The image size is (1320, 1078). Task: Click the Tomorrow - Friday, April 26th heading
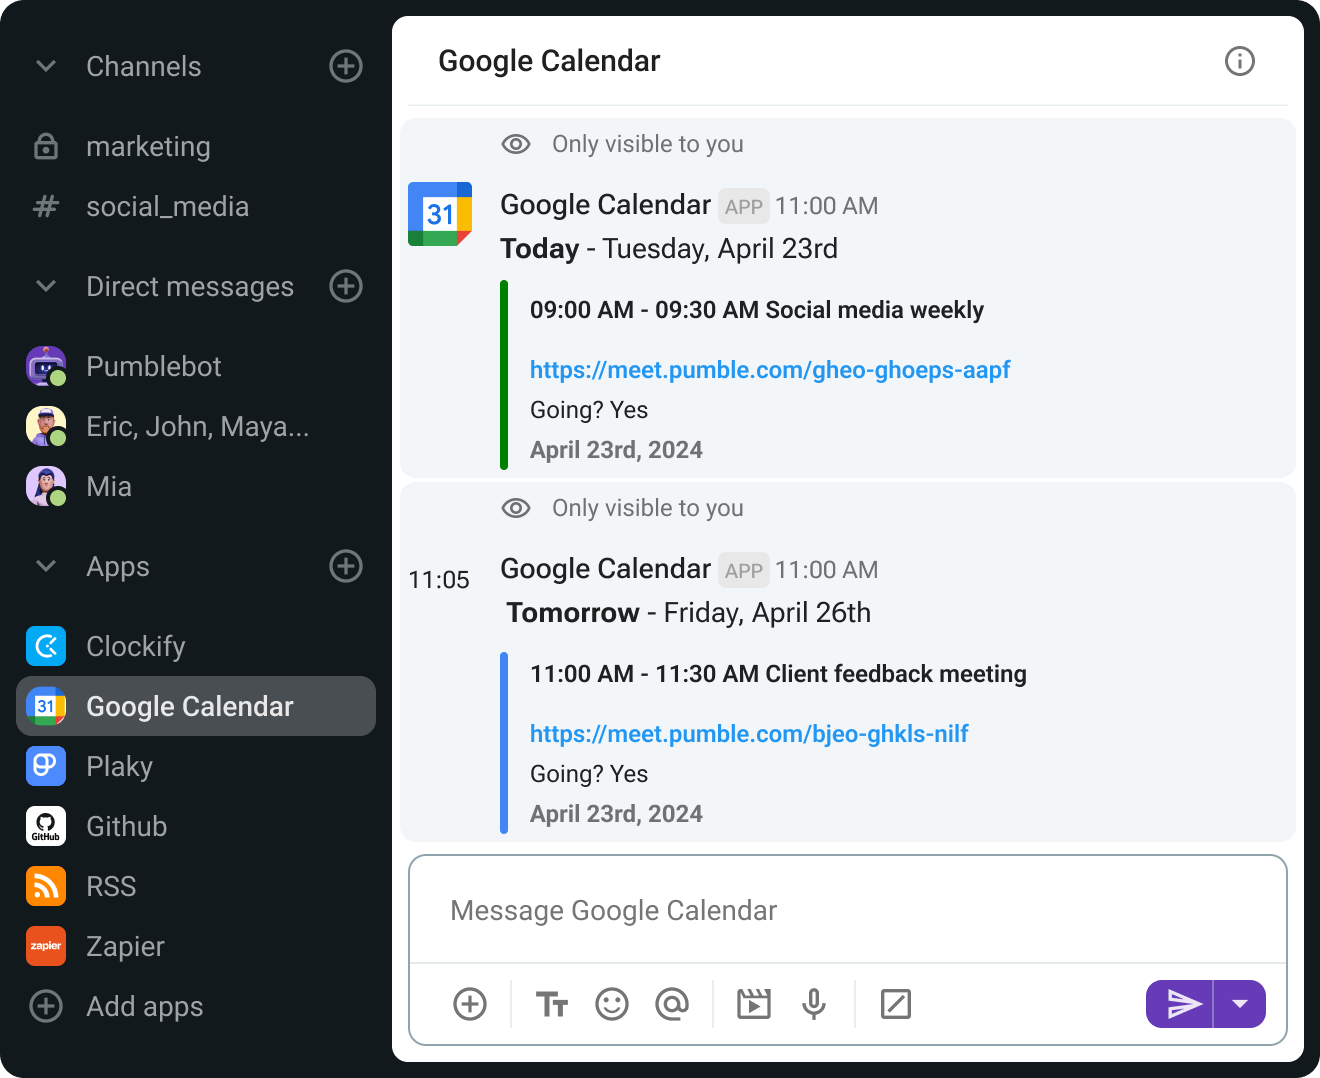click(x=688, y=613)
